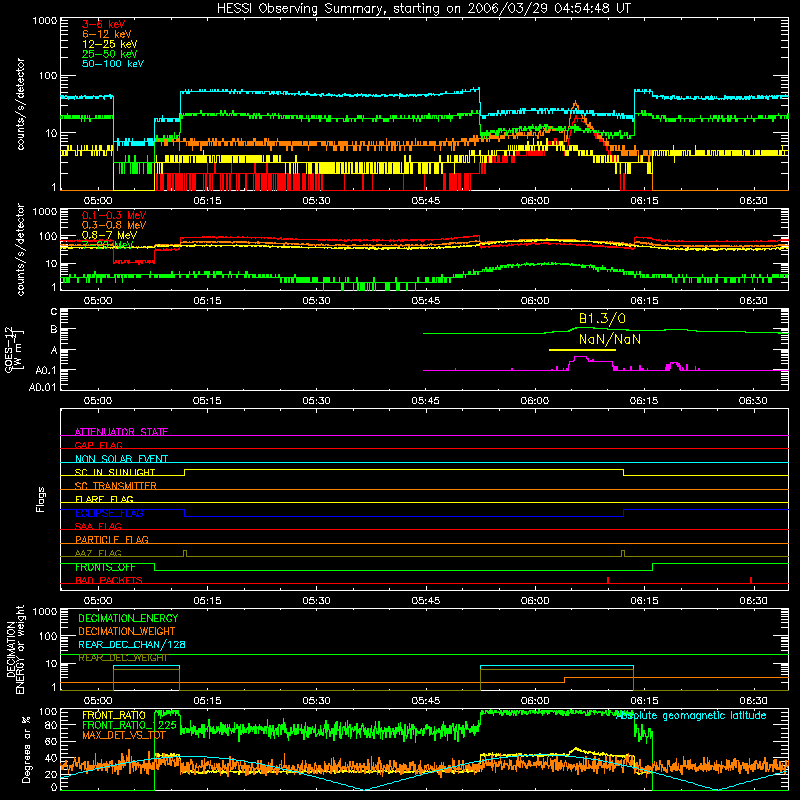Click the 06:00 tick label under GOES panel
Image resolution: width=800 pixels, height=800 pixels.
535,400
